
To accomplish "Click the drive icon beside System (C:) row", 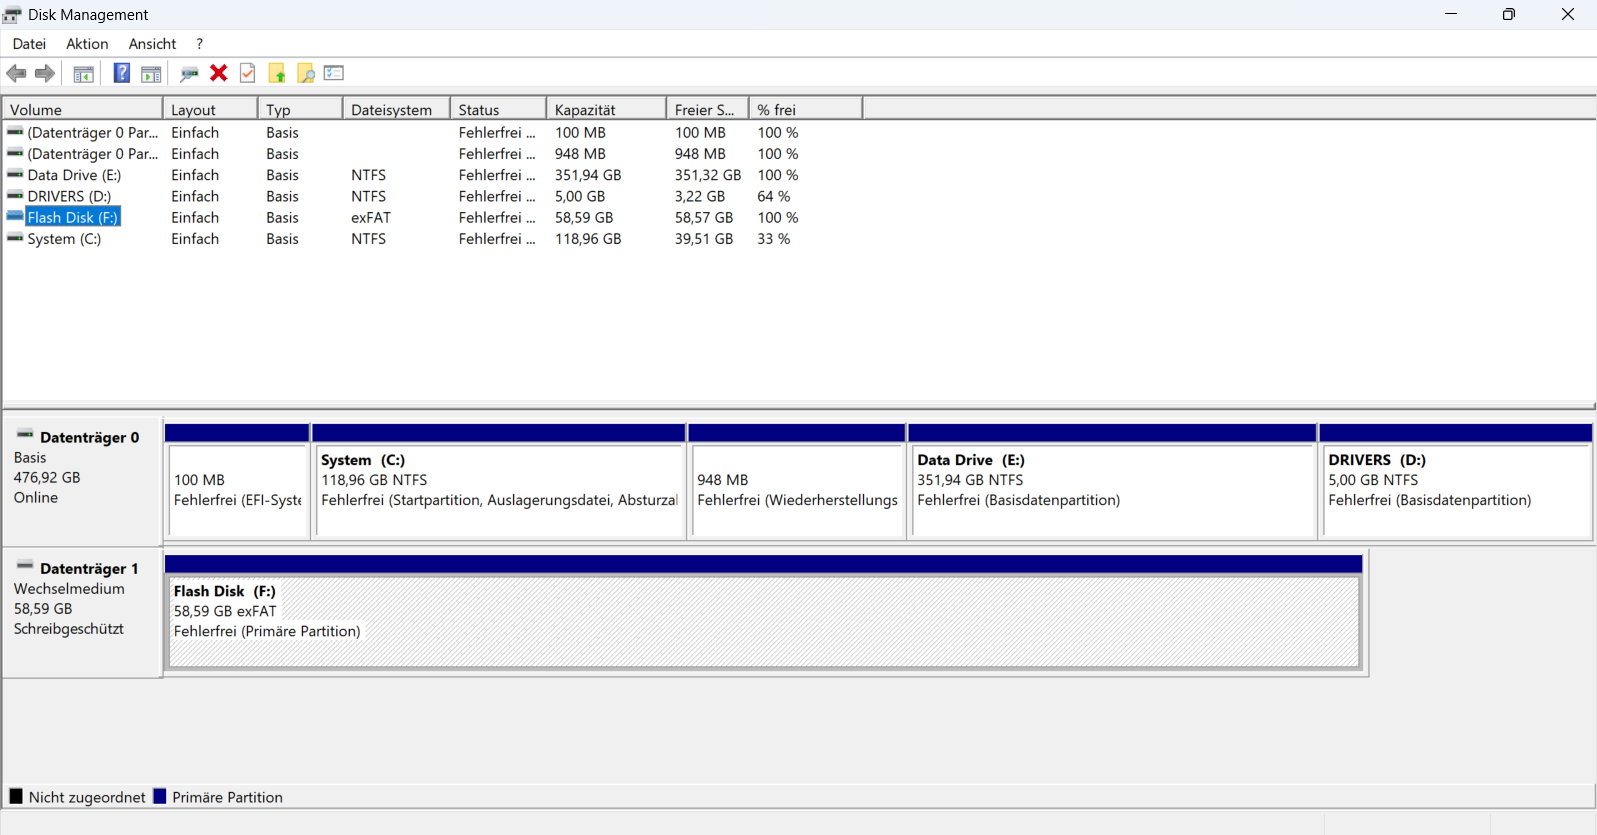I will 15,238.
